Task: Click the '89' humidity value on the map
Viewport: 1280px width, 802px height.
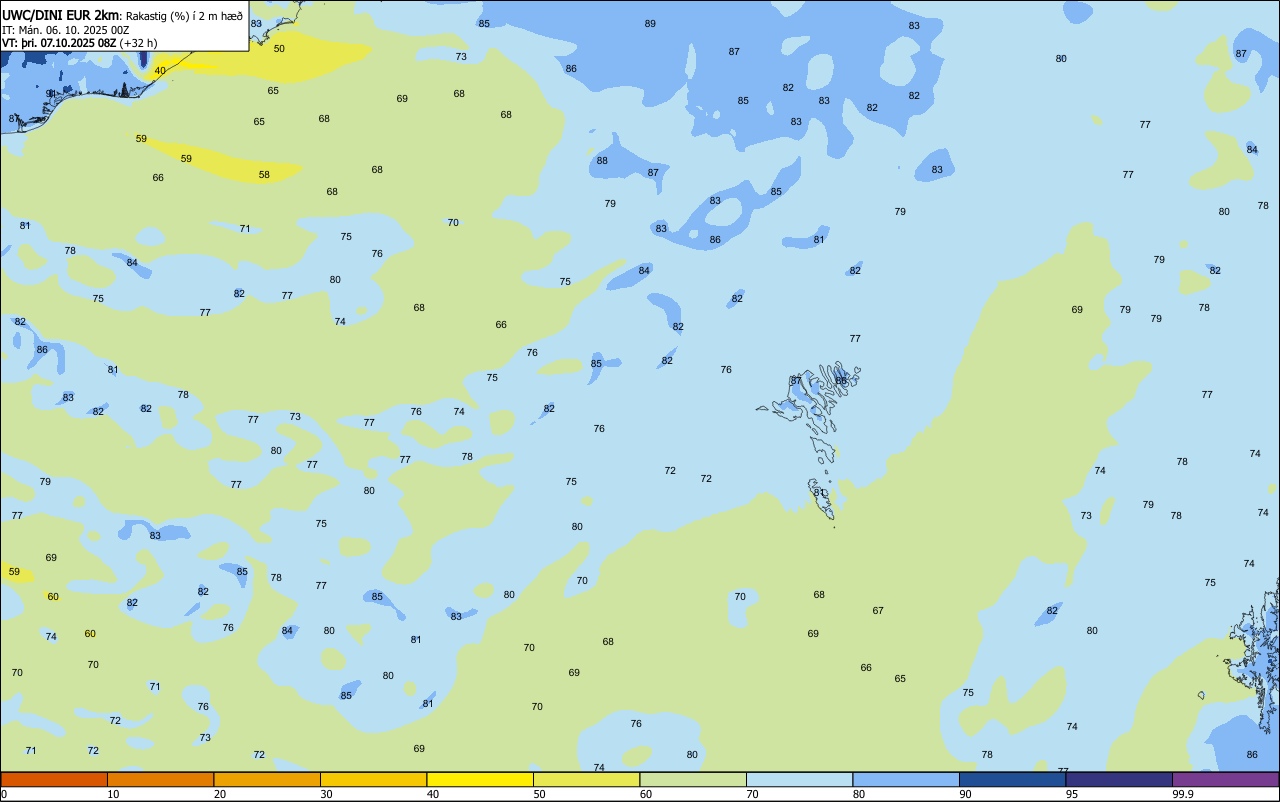Action: click(650, 23)
